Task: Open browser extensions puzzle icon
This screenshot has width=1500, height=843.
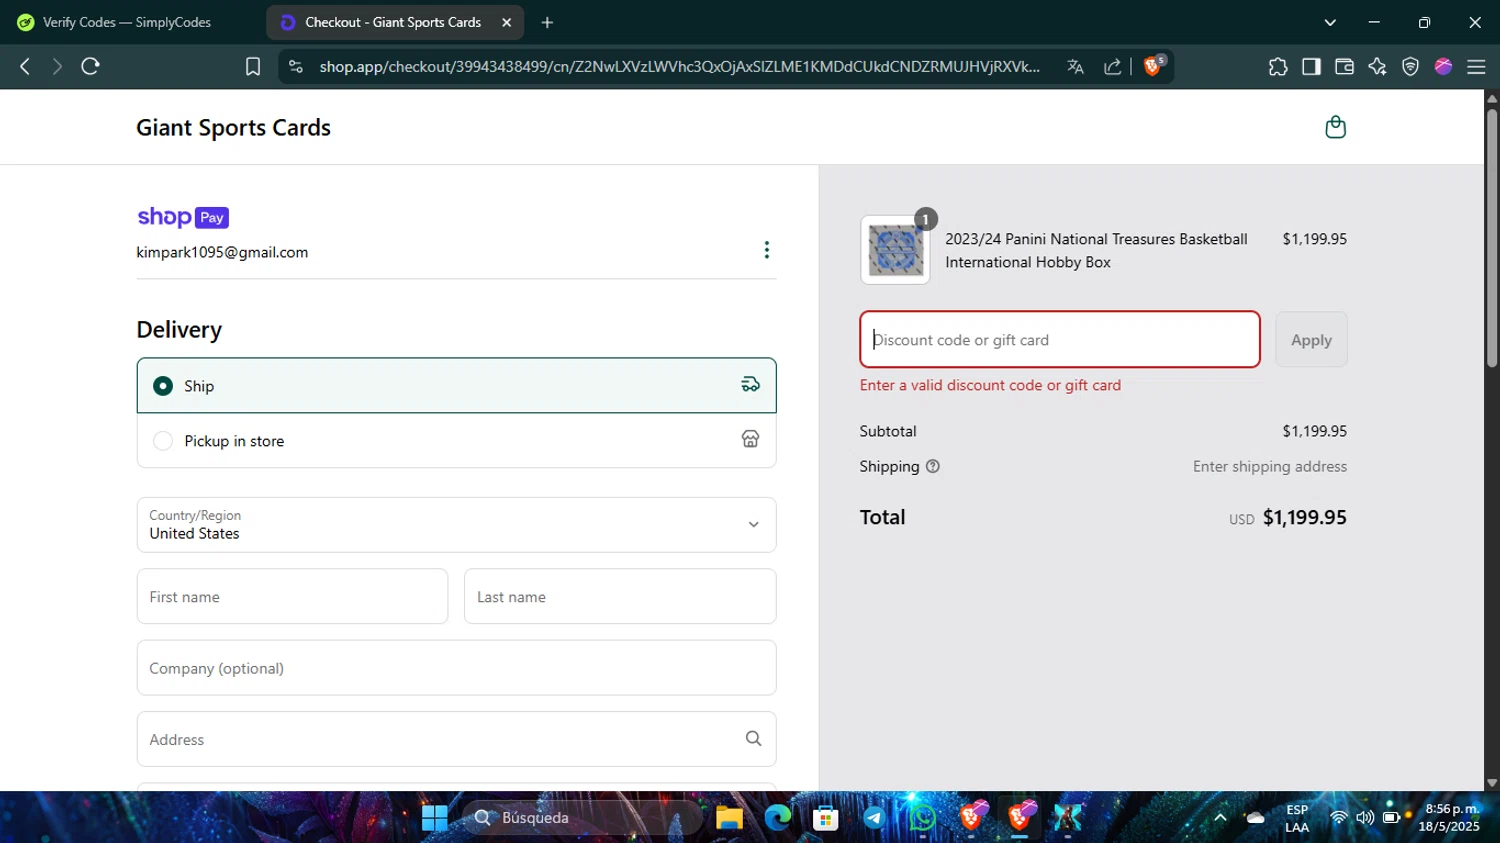Action: click(x=1278, y=66)
